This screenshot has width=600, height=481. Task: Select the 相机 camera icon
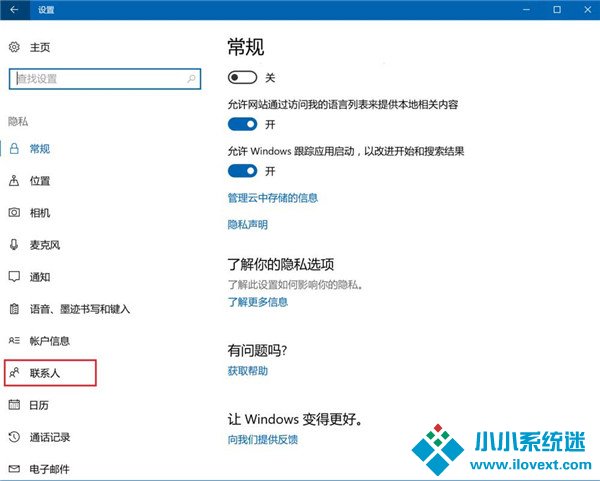[x=14, y=212]
